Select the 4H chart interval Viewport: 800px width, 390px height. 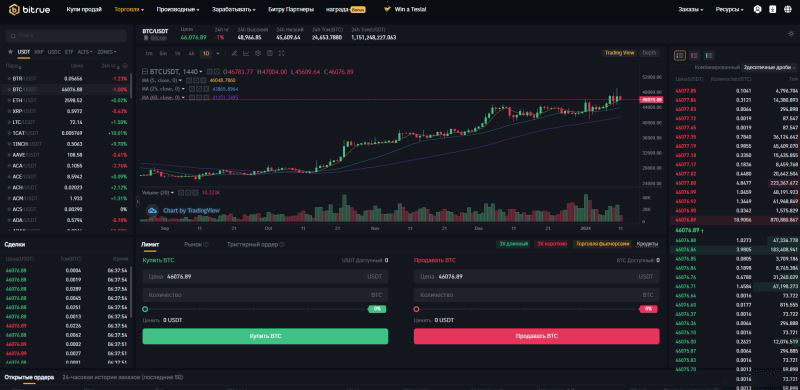(191, 53)
